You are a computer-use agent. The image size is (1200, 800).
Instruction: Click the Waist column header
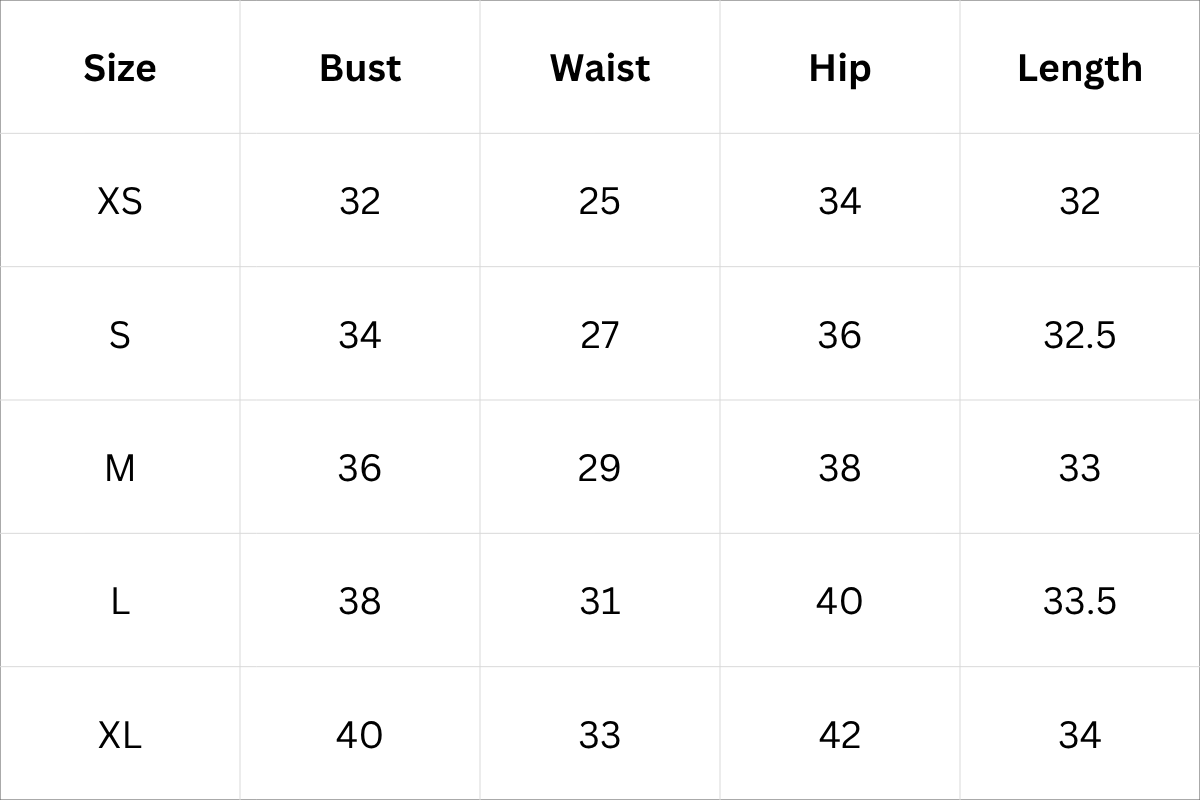600,68
